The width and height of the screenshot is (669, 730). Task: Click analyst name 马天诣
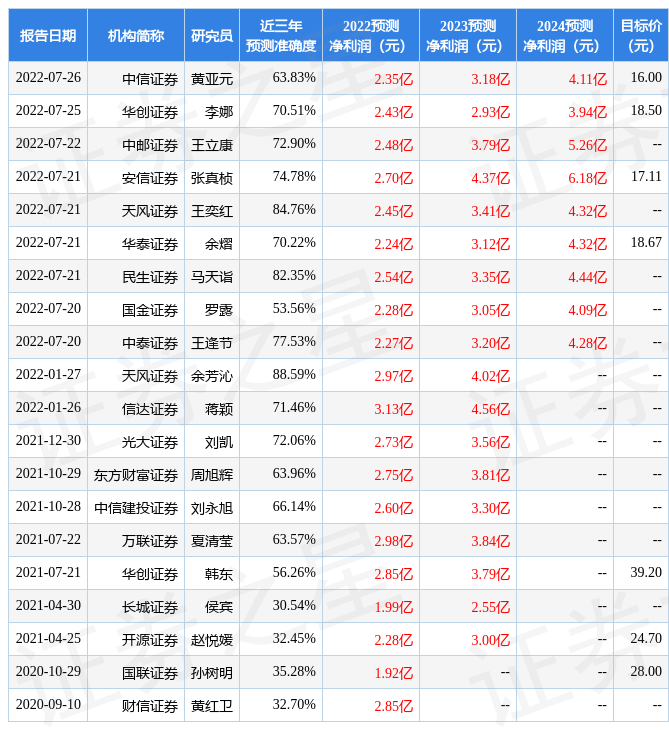coord(212,277)
